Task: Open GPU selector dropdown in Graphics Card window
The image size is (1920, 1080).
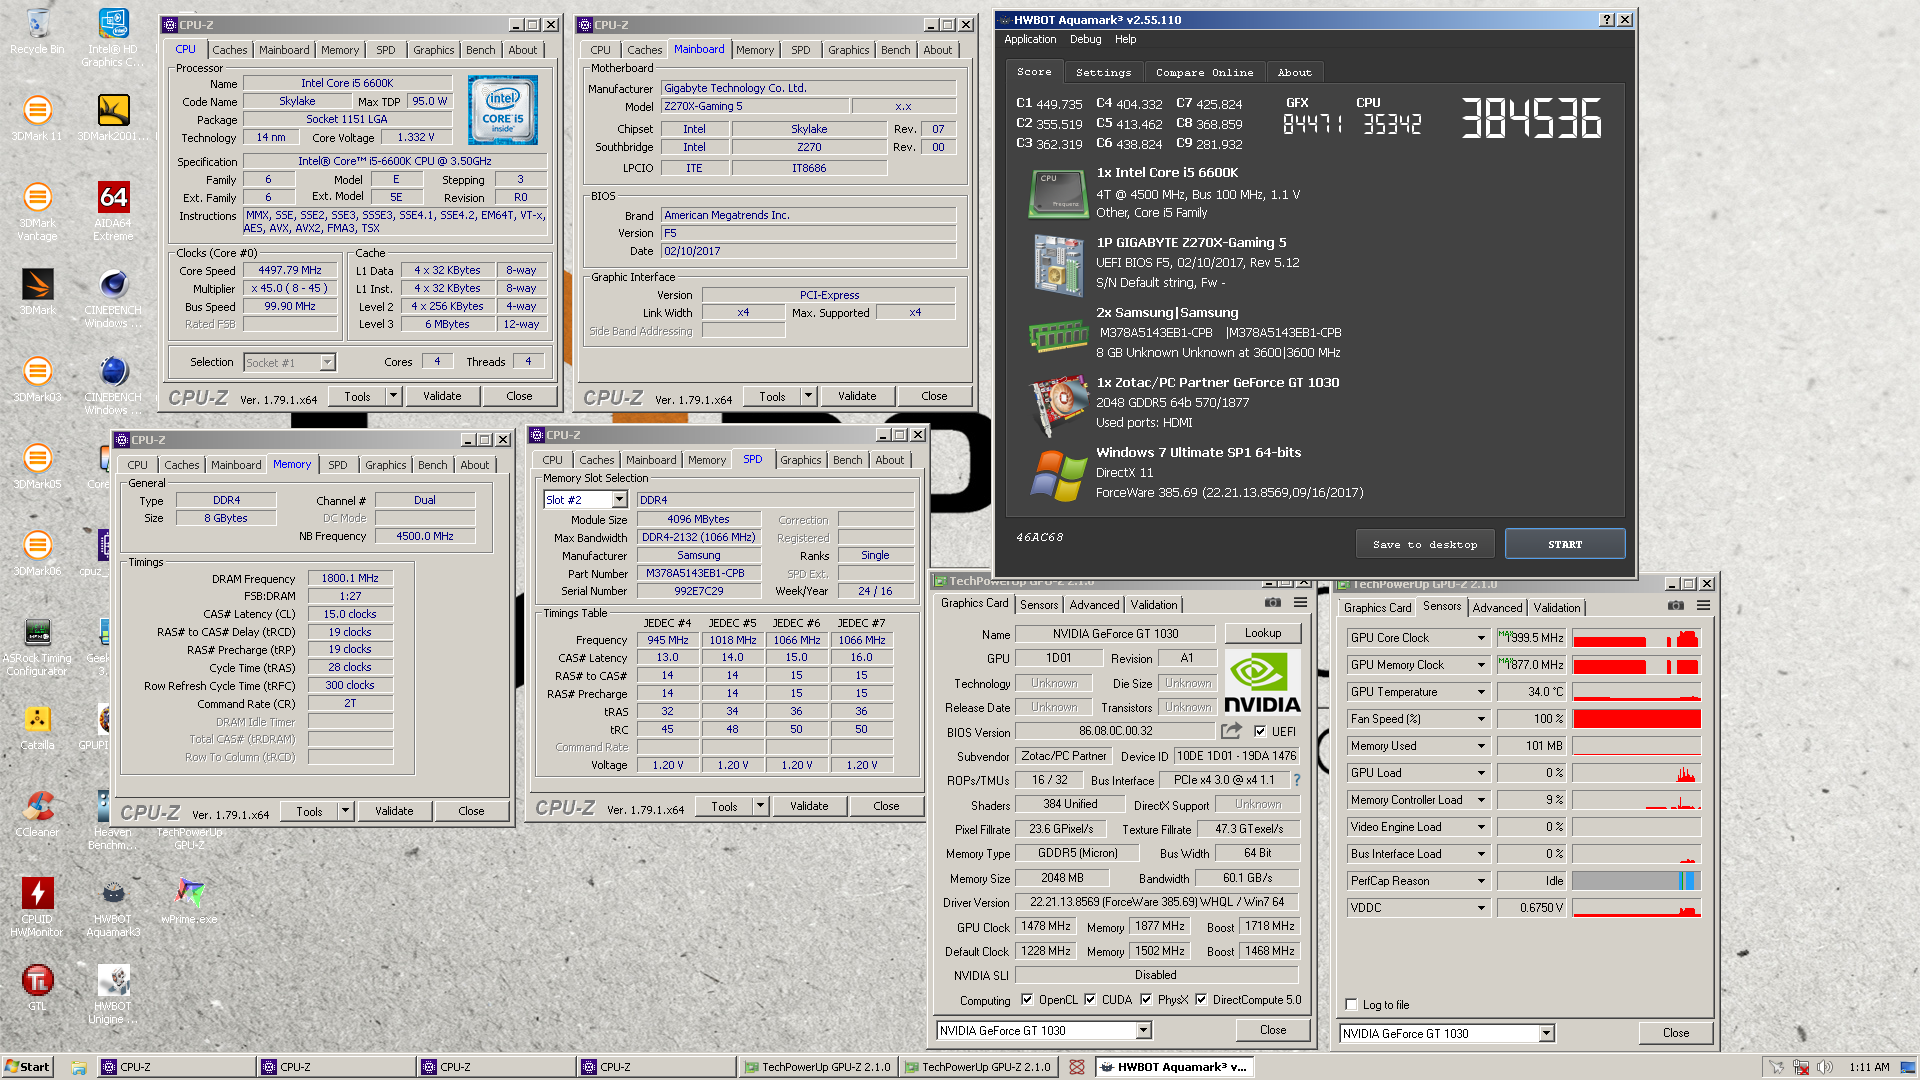Action: pos(1143,1031)
